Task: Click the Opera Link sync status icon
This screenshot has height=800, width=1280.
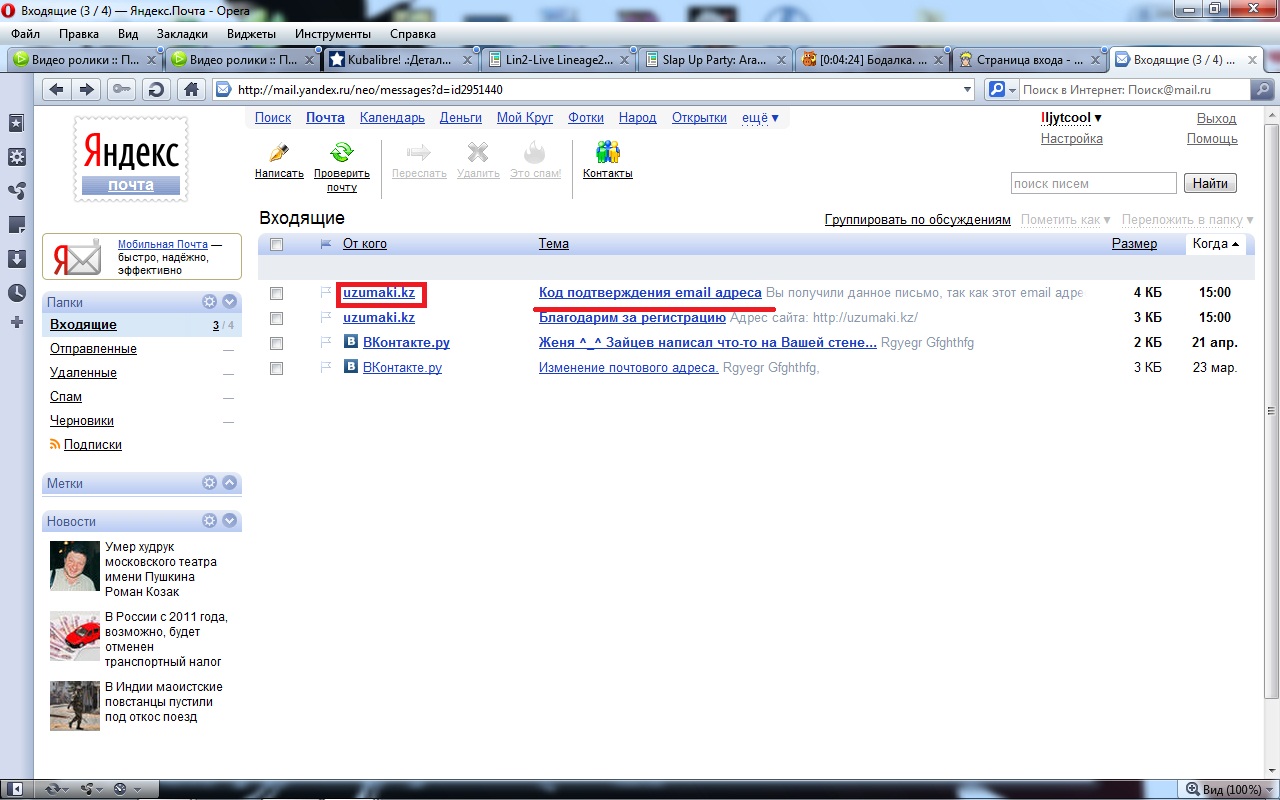Action: (x=52, y=789)
